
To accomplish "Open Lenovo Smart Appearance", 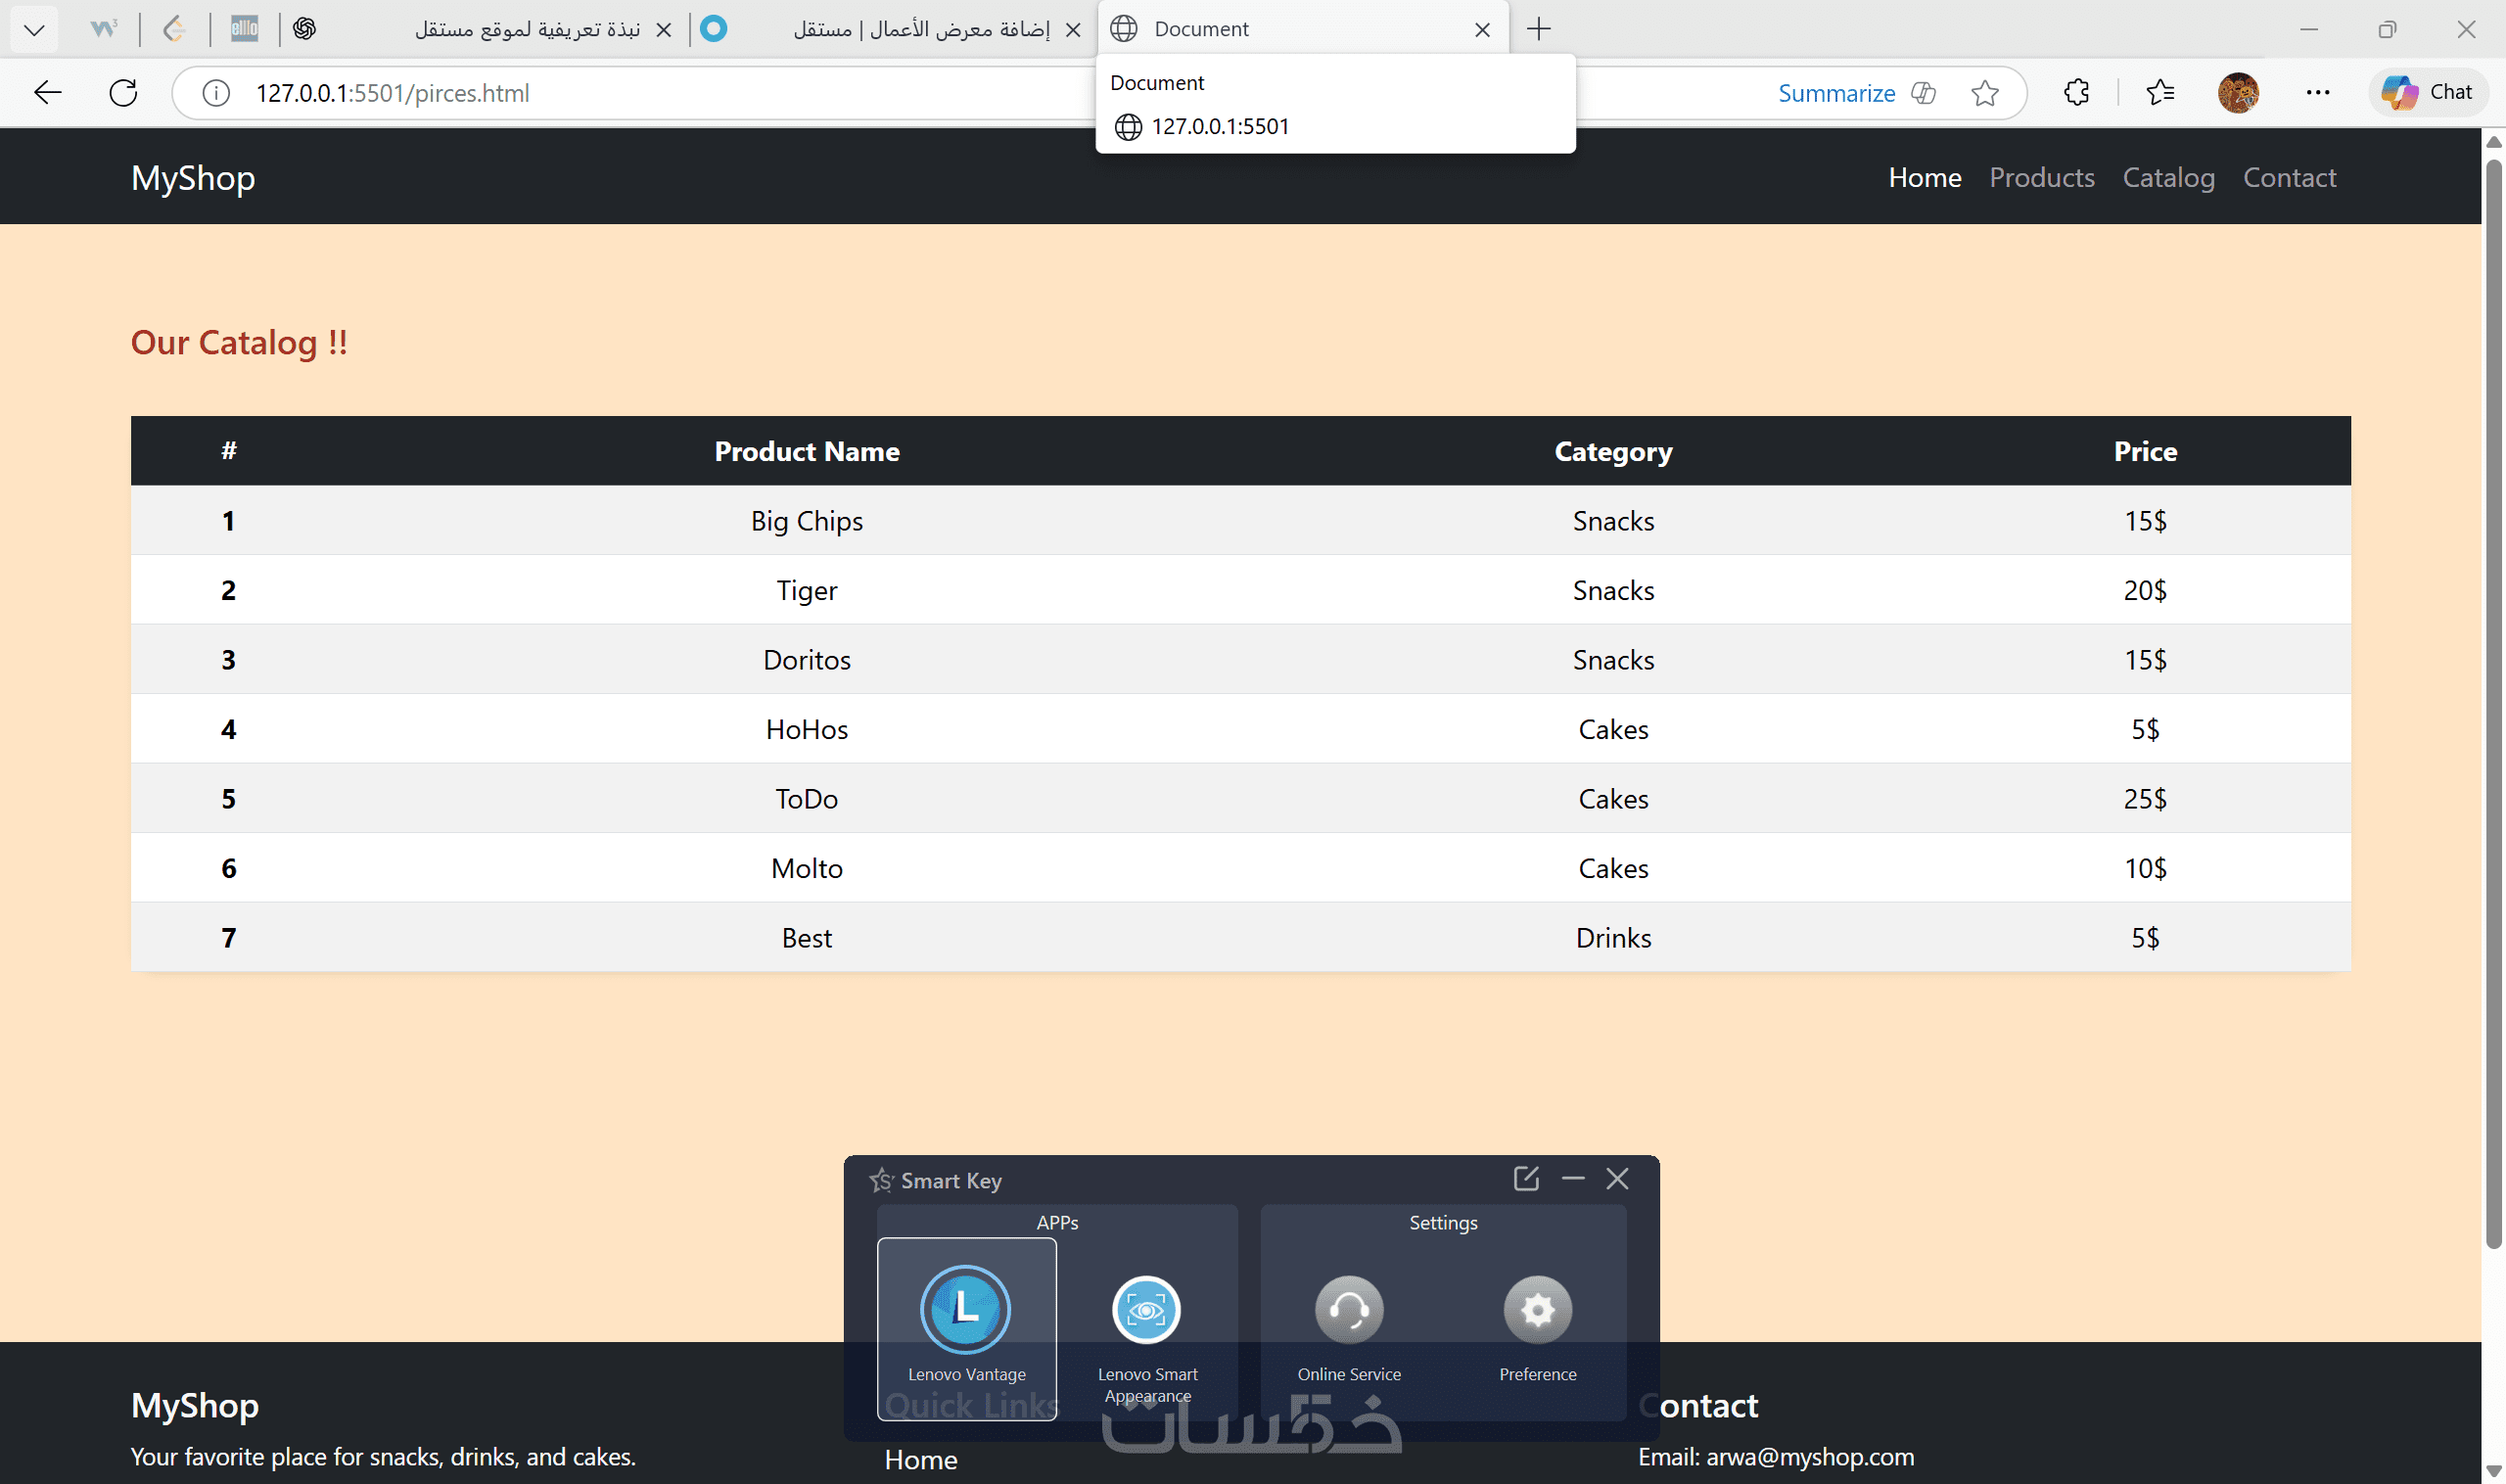I will point(1146,1310).
